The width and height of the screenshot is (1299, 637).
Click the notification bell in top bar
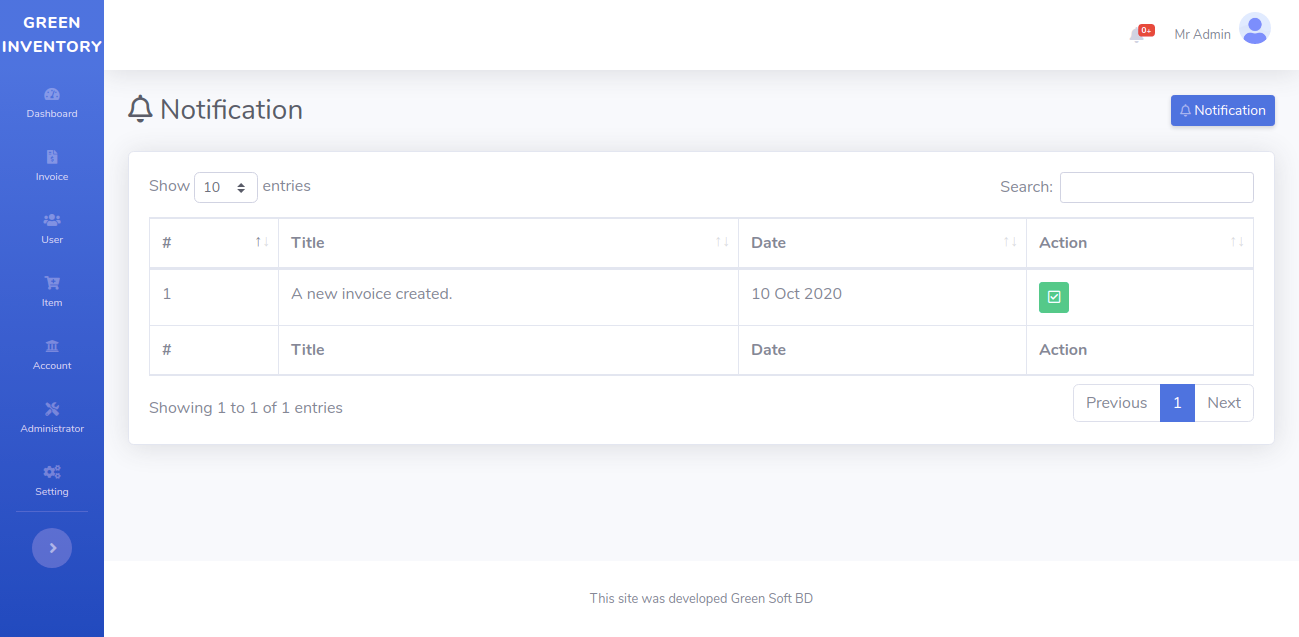(1137, 35)
